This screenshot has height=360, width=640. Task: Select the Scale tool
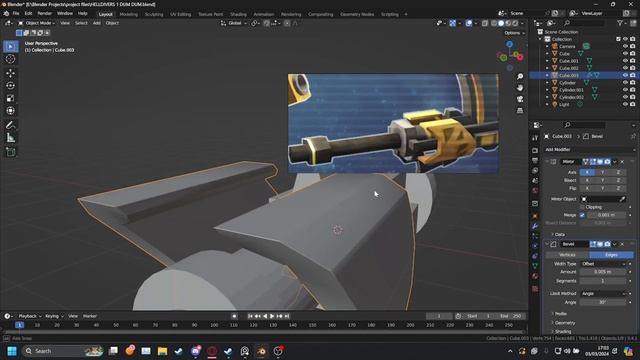pos(11,98)
